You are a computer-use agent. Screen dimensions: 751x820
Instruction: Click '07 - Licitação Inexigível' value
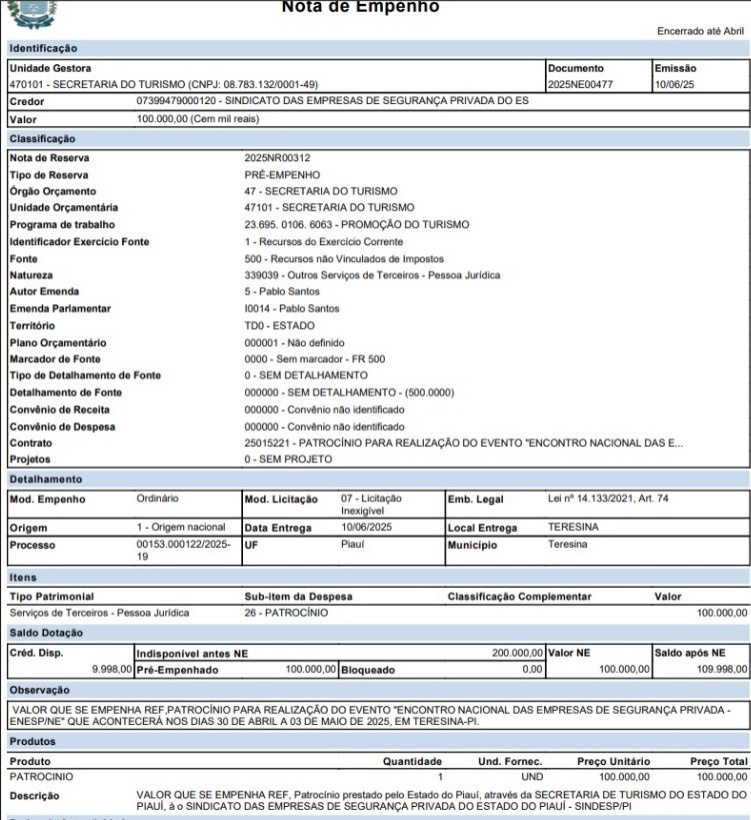click(x=371, y=505)
